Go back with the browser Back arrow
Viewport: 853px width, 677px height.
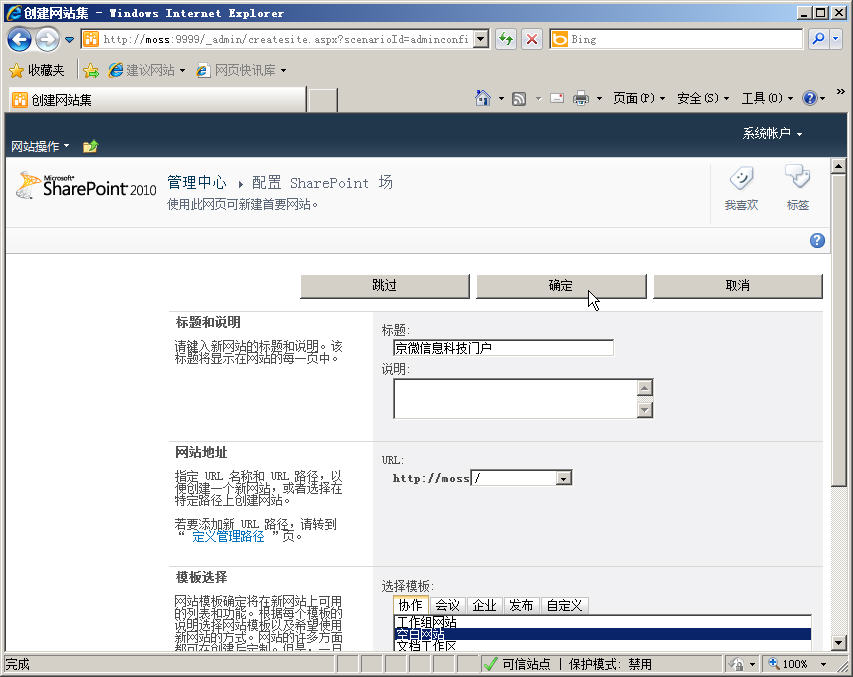[x=20, y=39]
